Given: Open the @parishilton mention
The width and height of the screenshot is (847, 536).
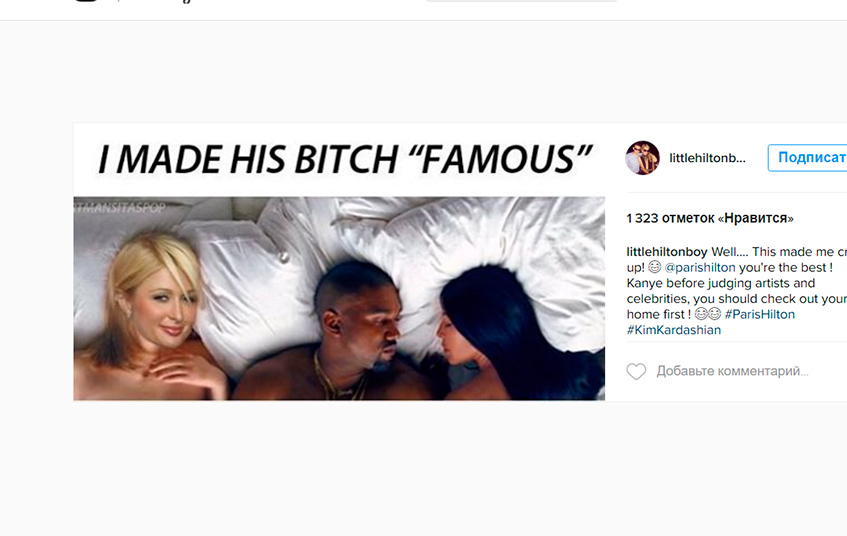Looking at the screenshot, I should tap(700, 267).
